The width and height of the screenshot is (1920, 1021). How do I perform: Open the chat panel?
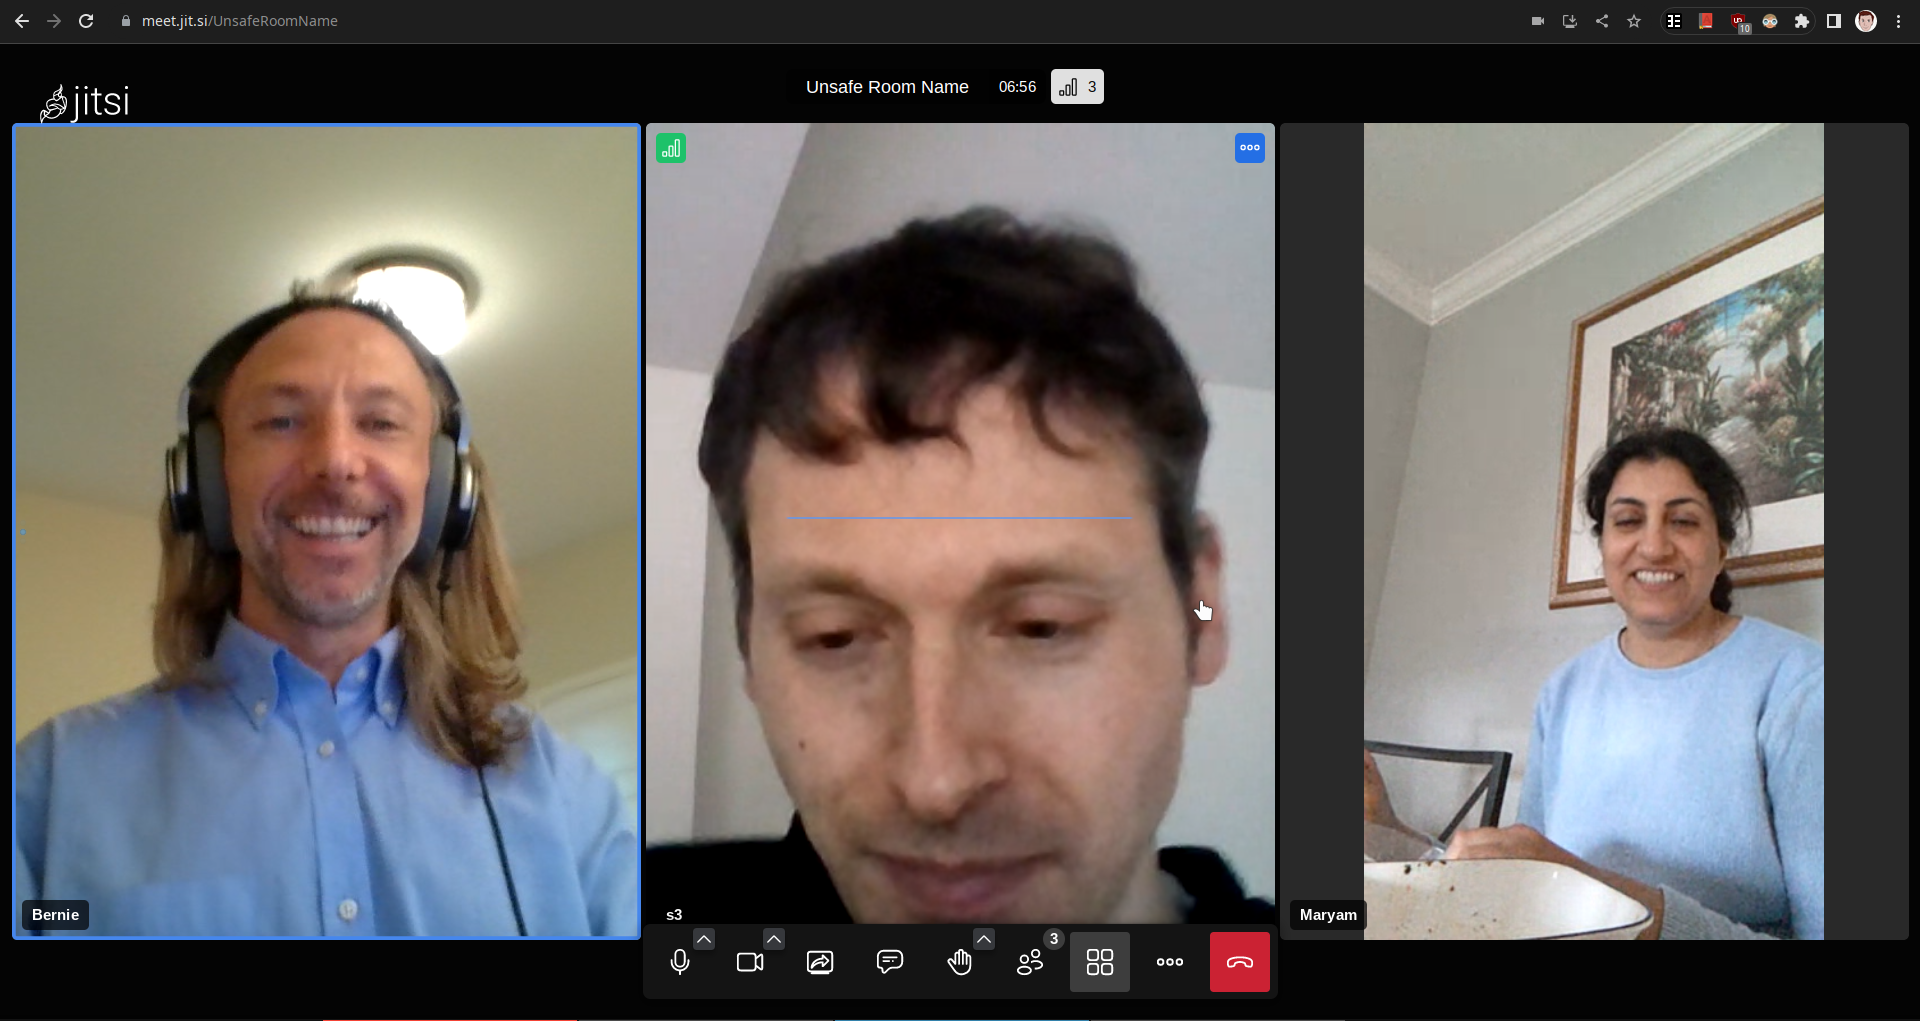point(890,962)
